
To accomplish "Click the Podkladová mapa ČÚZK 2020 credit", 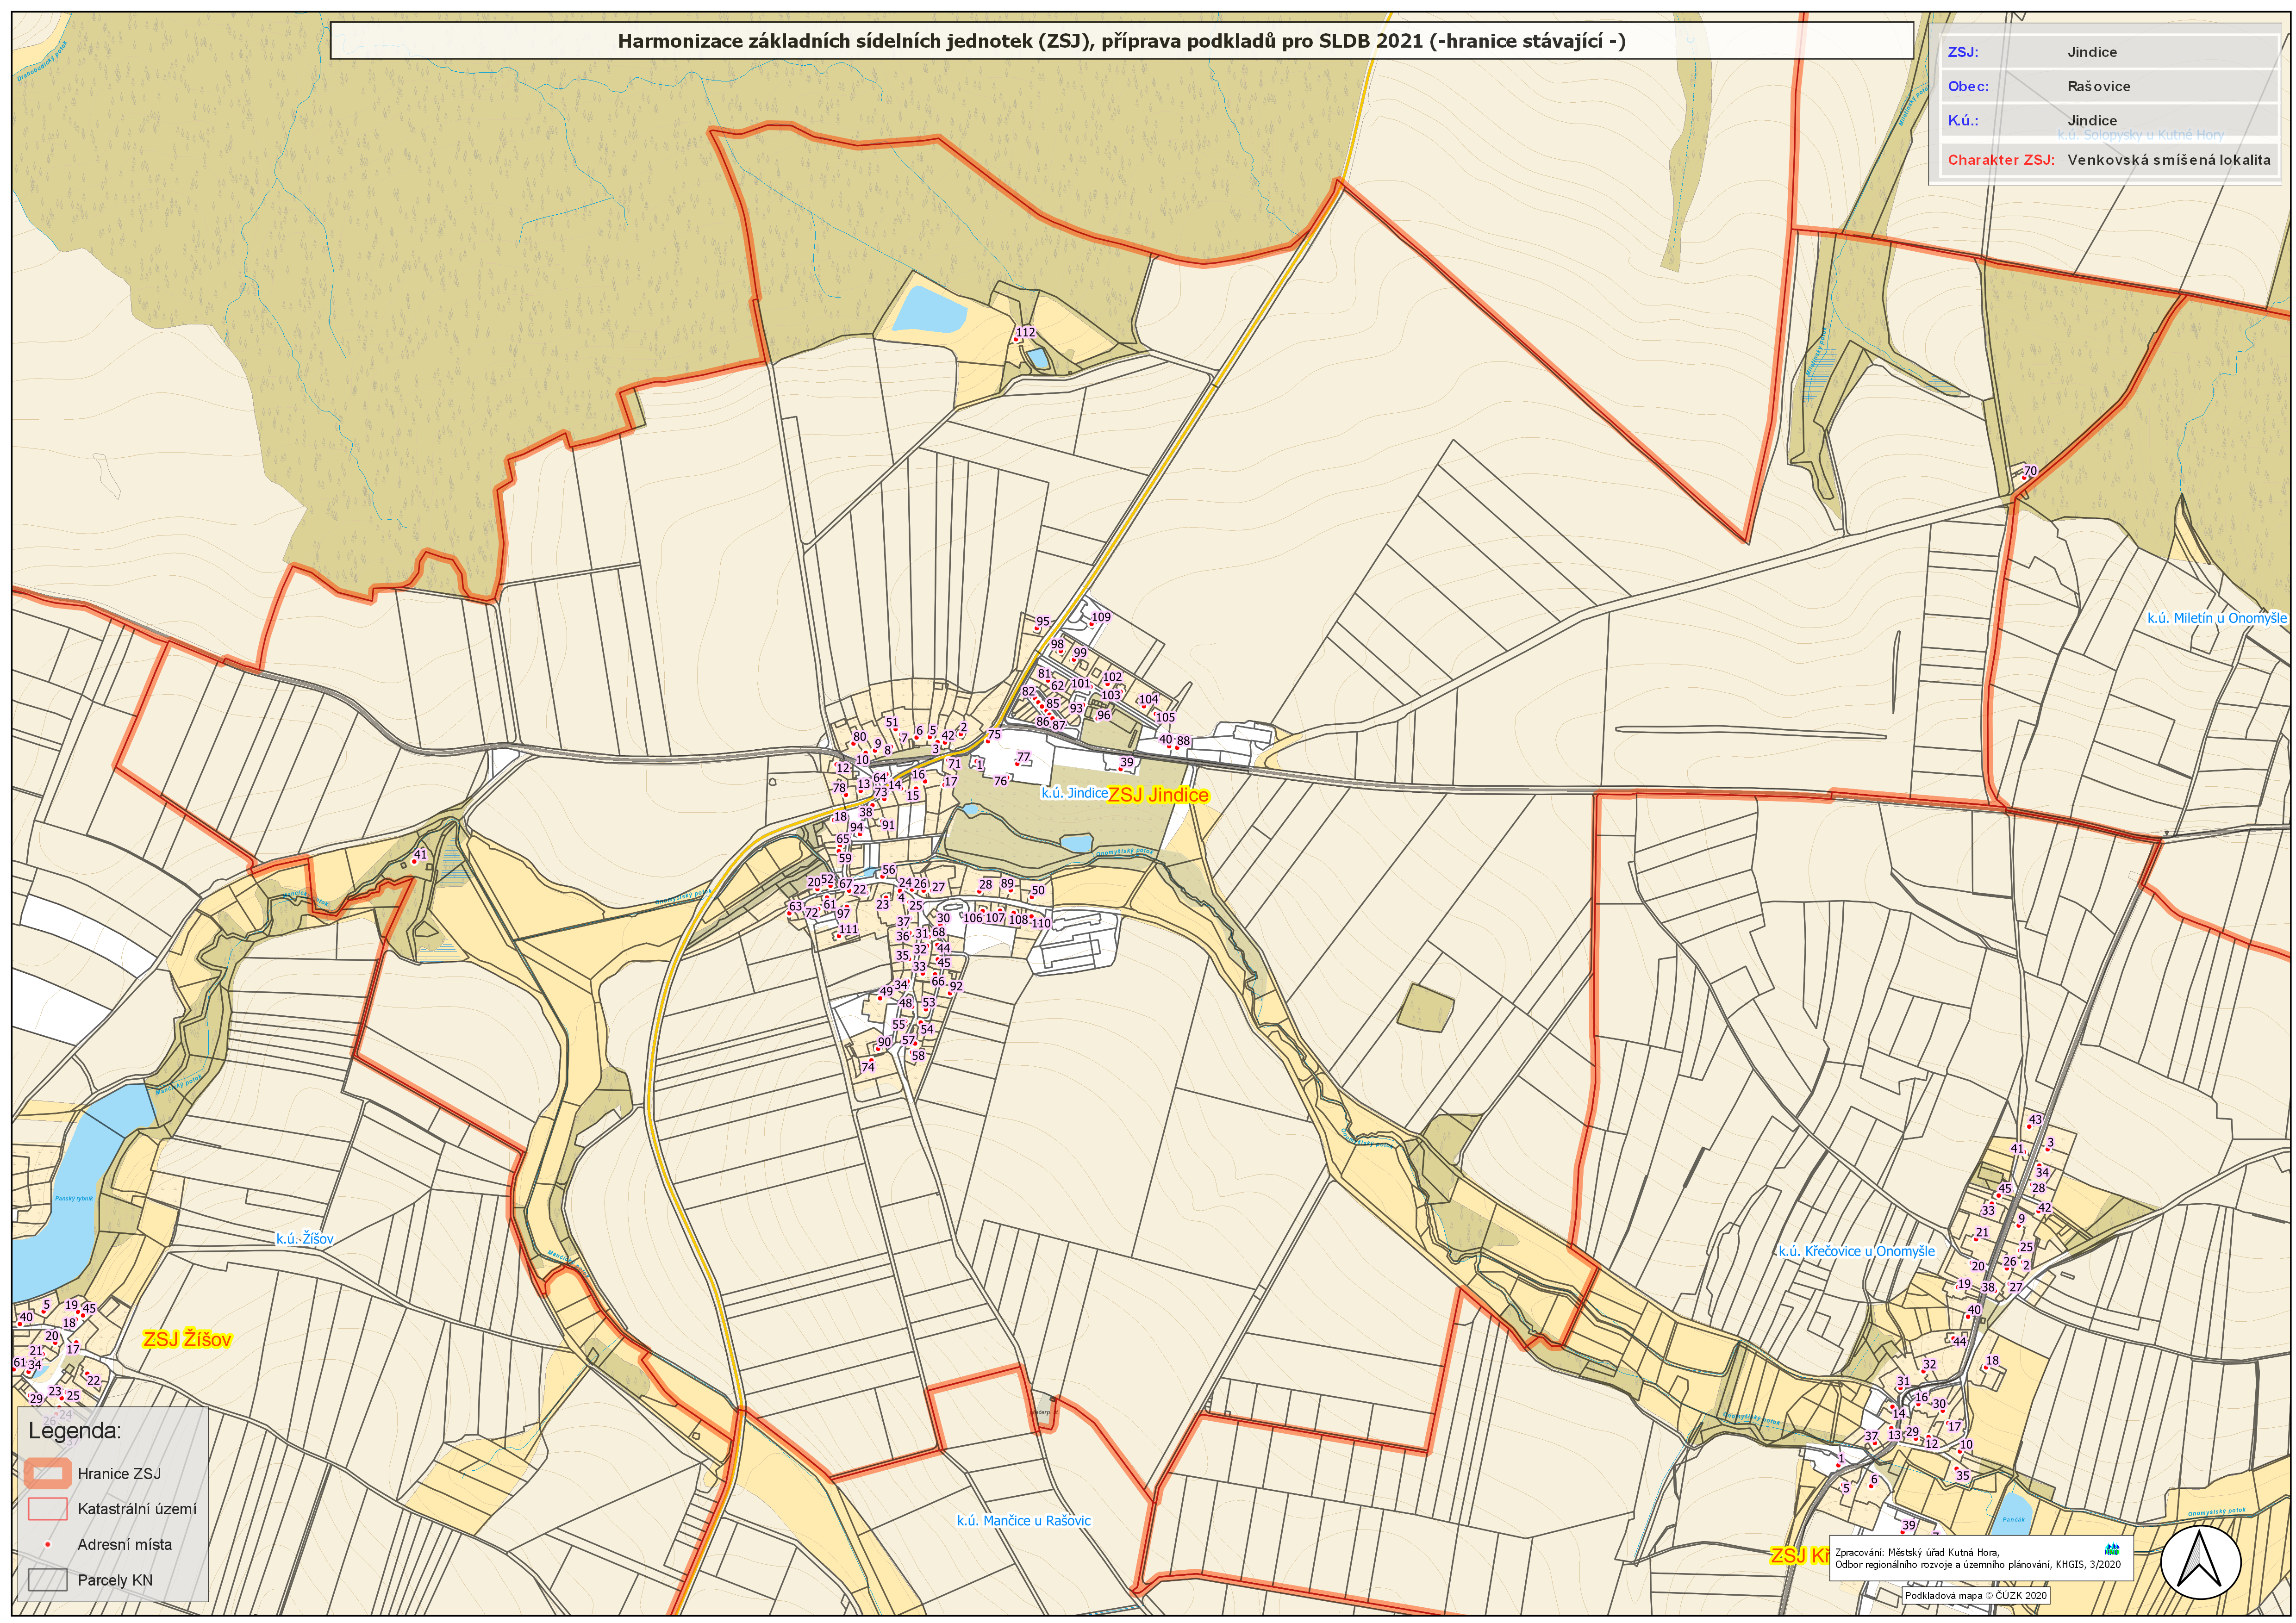I will 1975,1595.
